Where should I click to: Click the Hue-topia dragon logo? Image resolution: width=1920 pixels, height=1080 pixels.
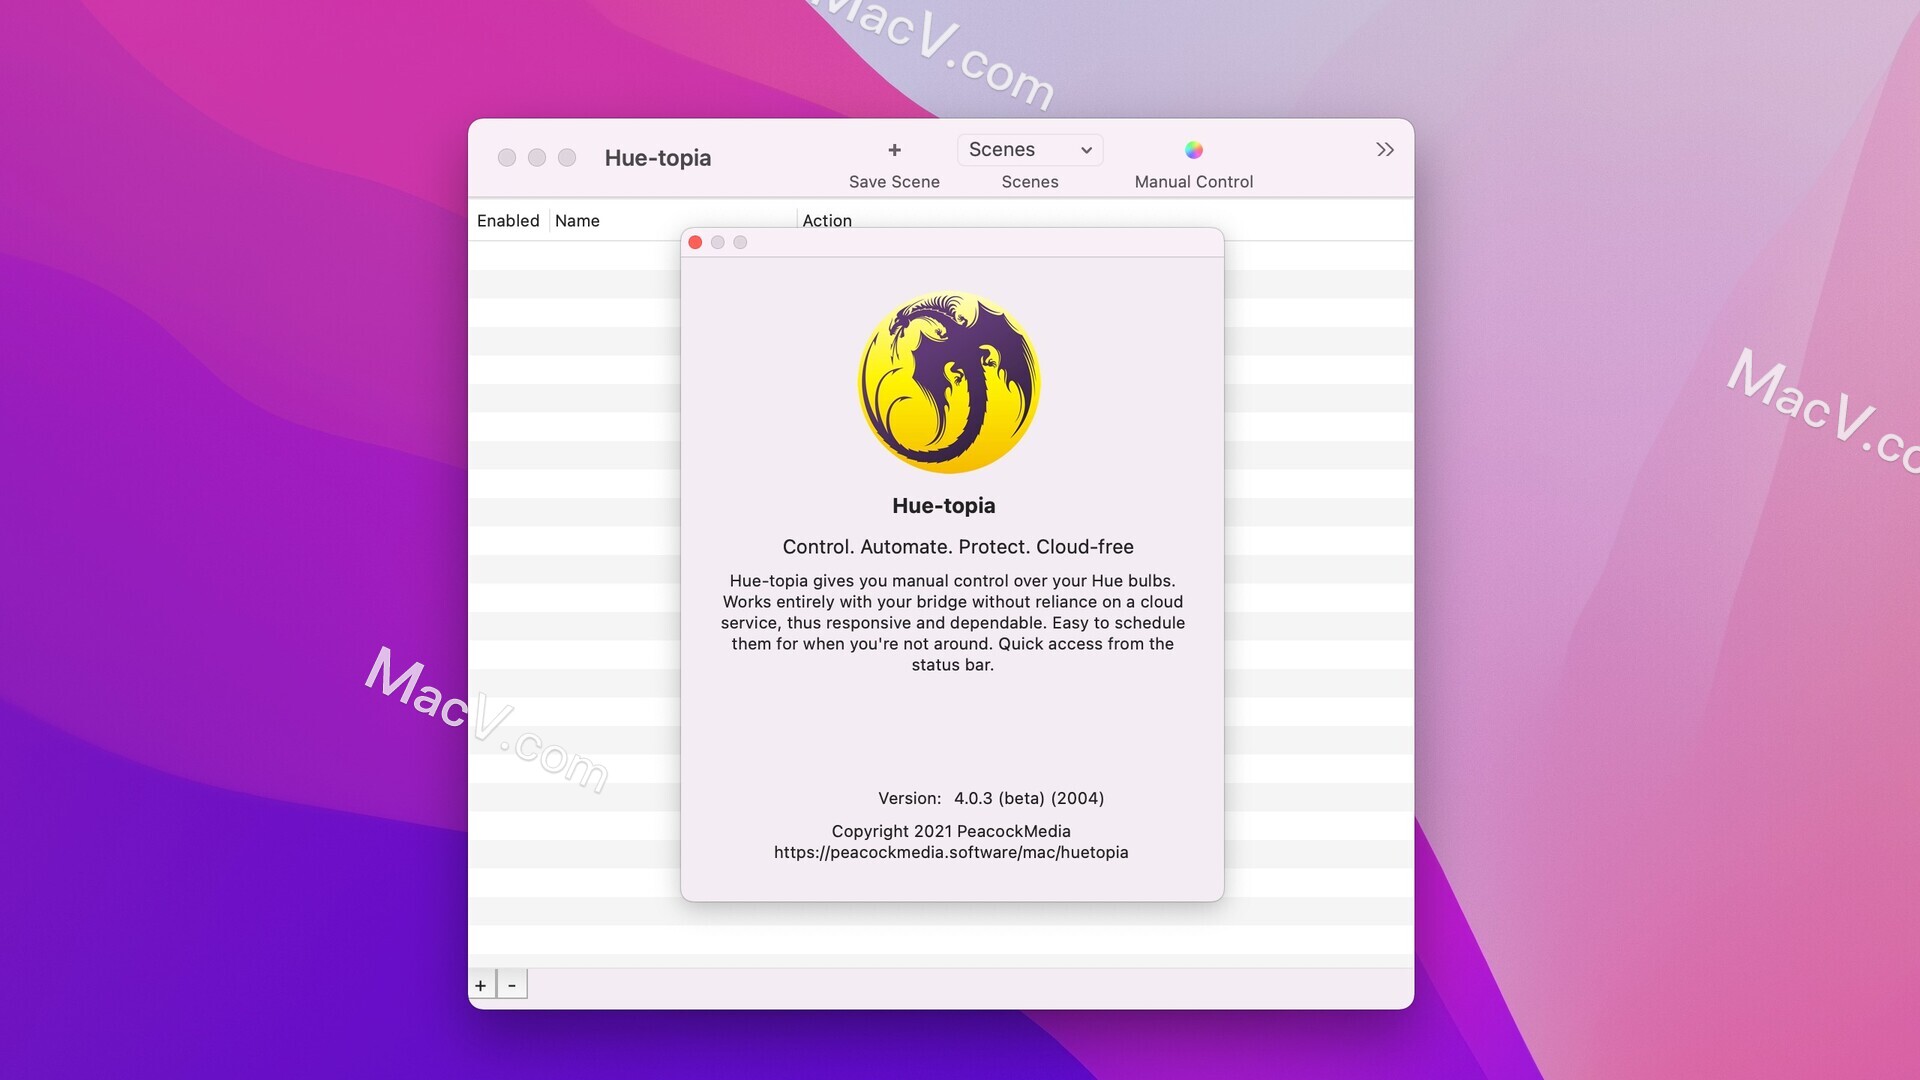tap(949, 382)
